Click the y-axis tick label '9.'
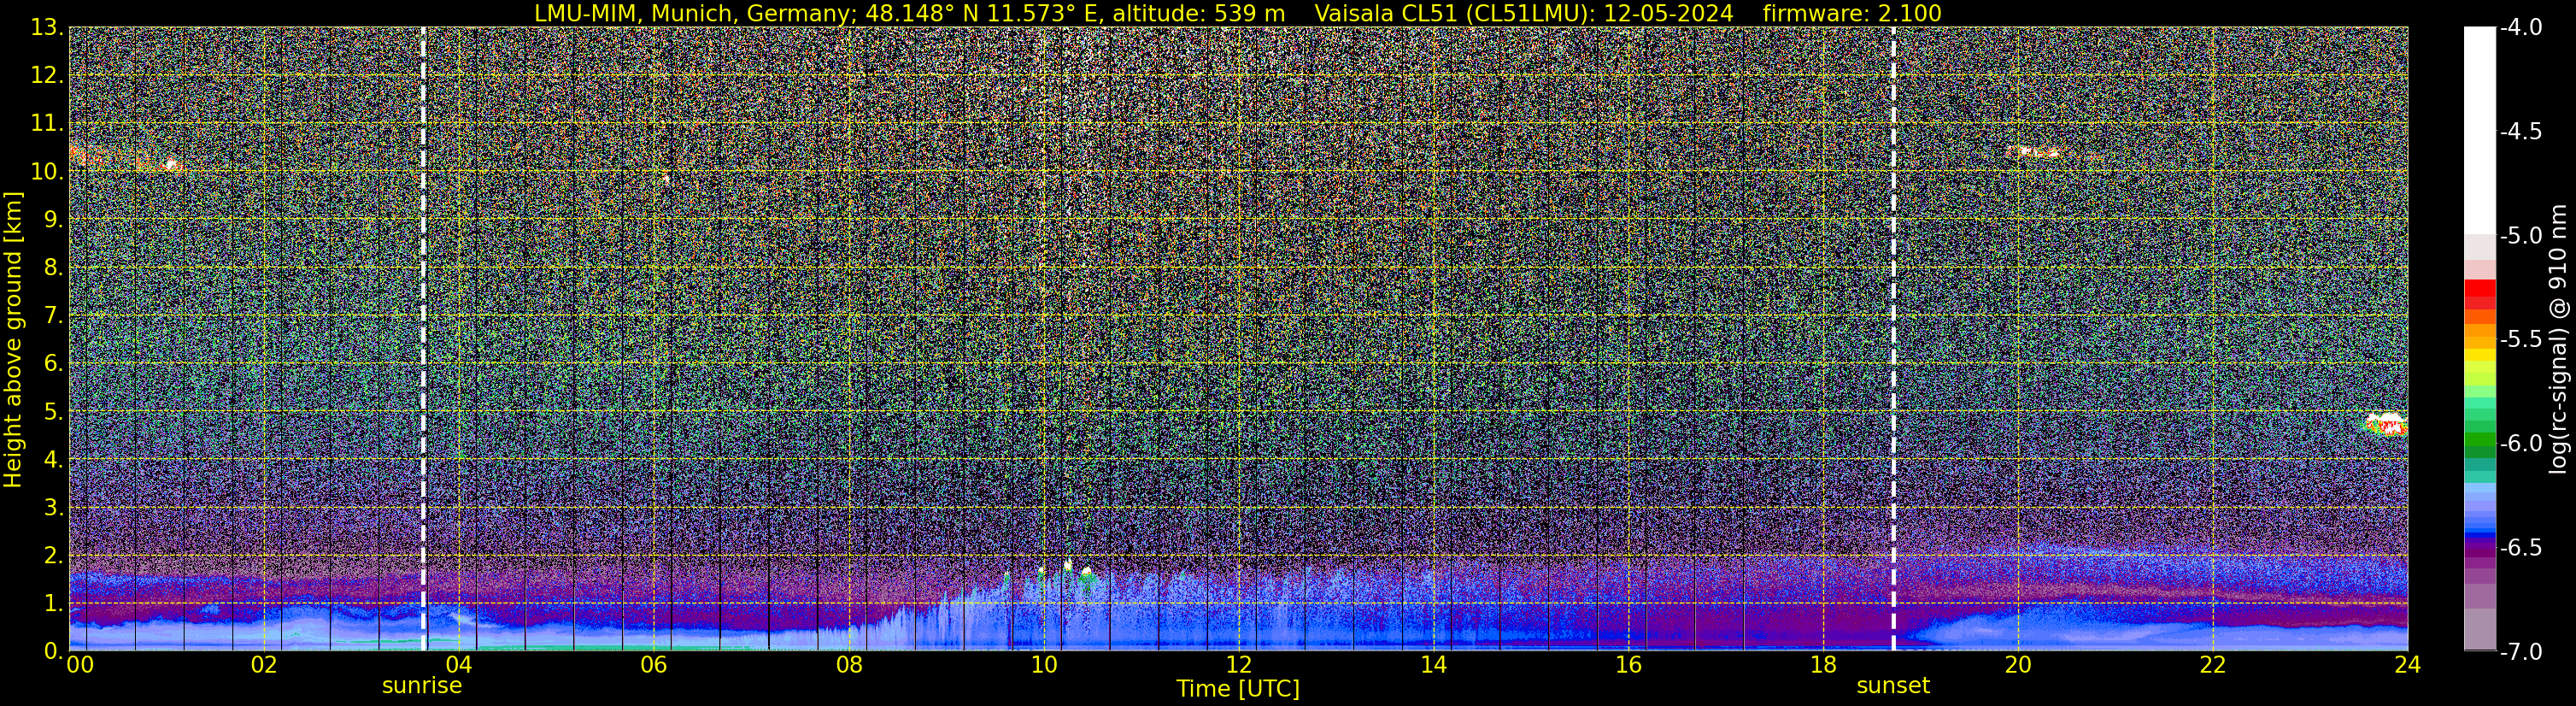This screenshot has height=706, width=2576. coord(53,220)
